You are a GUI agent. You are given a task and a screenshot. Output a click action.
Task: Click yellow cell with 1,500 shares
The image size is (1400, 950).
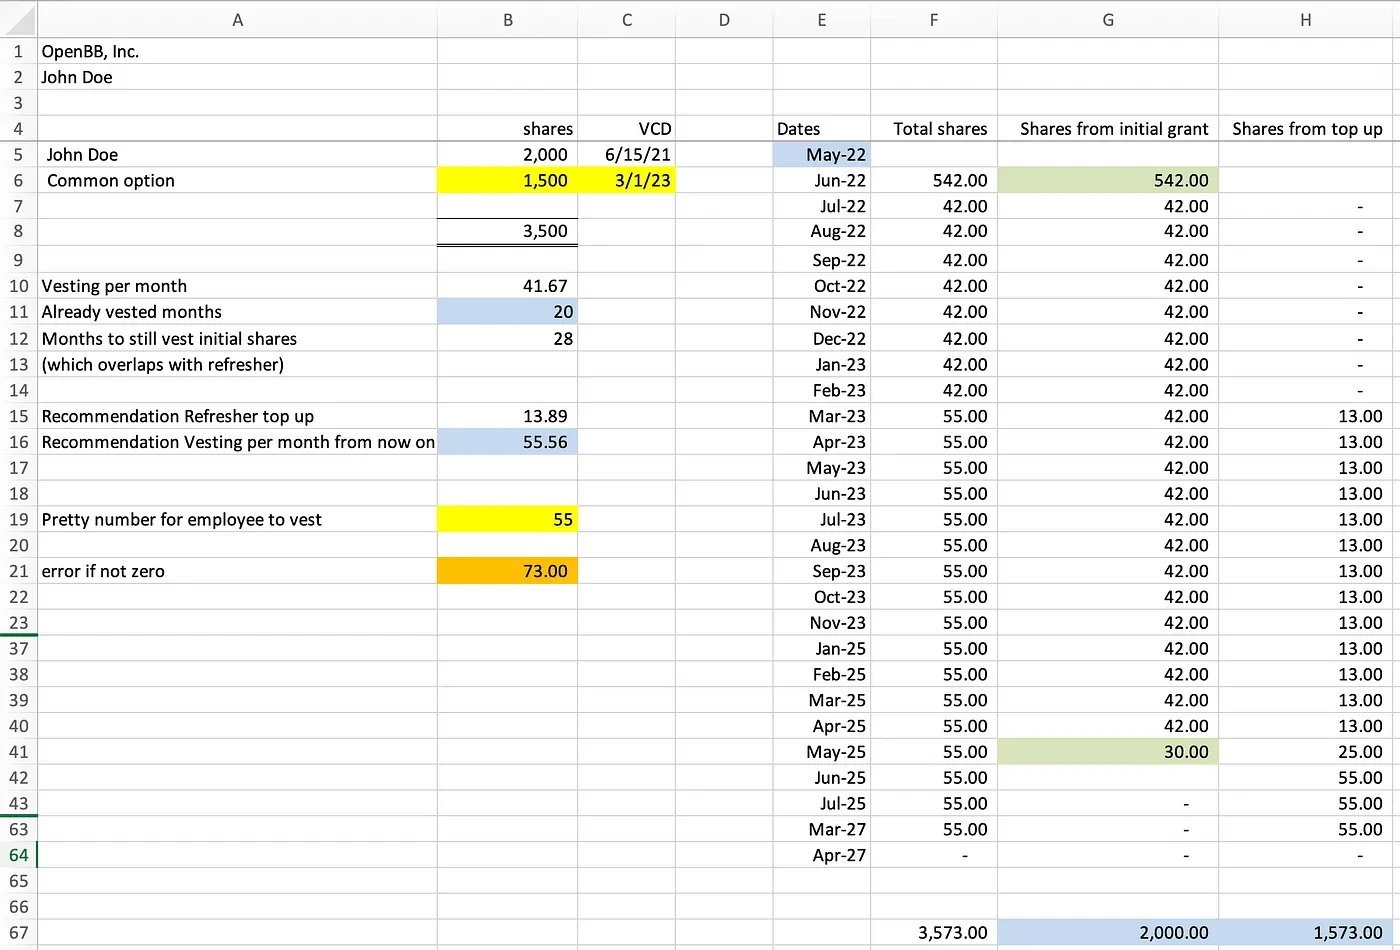(507, 181)
